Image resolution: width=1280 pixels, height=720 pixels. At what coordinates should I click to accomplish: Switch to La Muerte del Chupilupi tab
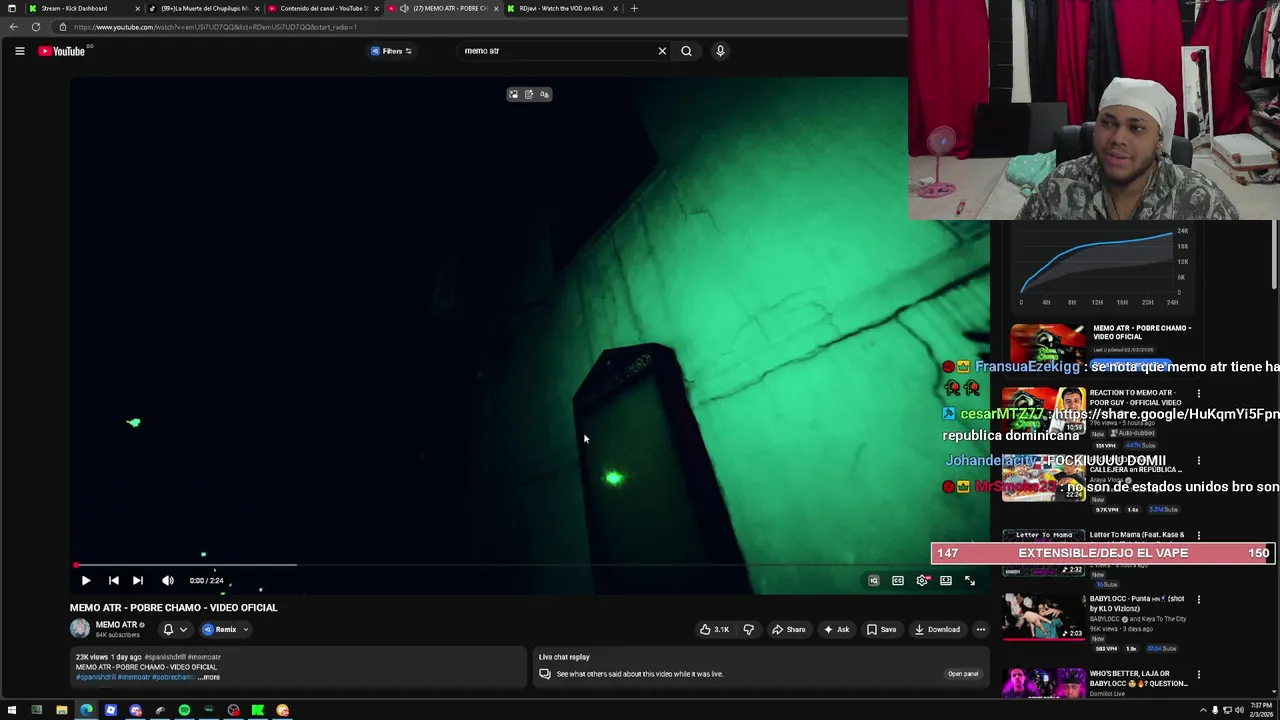pos(204,8)
